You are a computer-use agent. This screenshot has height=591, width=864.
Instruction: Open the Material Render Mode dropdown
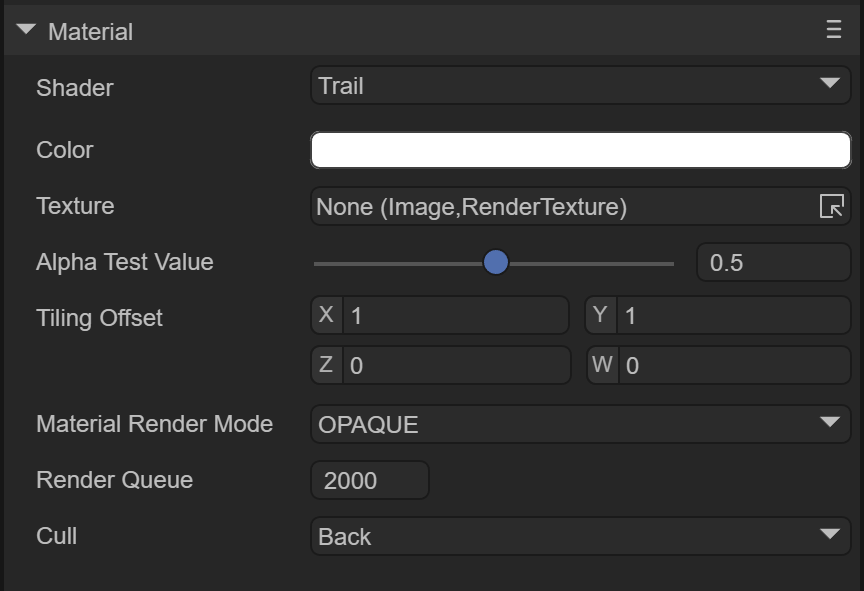580,424
